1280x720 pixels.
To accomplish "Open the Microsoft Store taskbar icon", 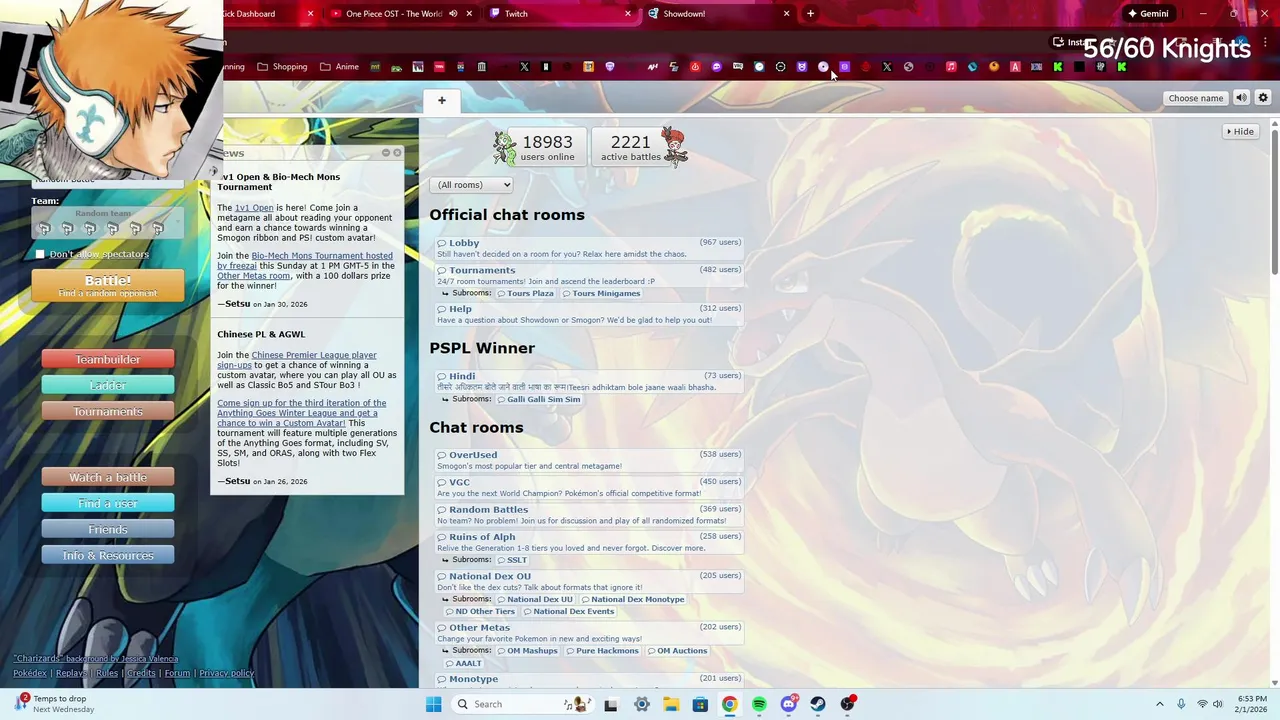I will pos(700,704).
